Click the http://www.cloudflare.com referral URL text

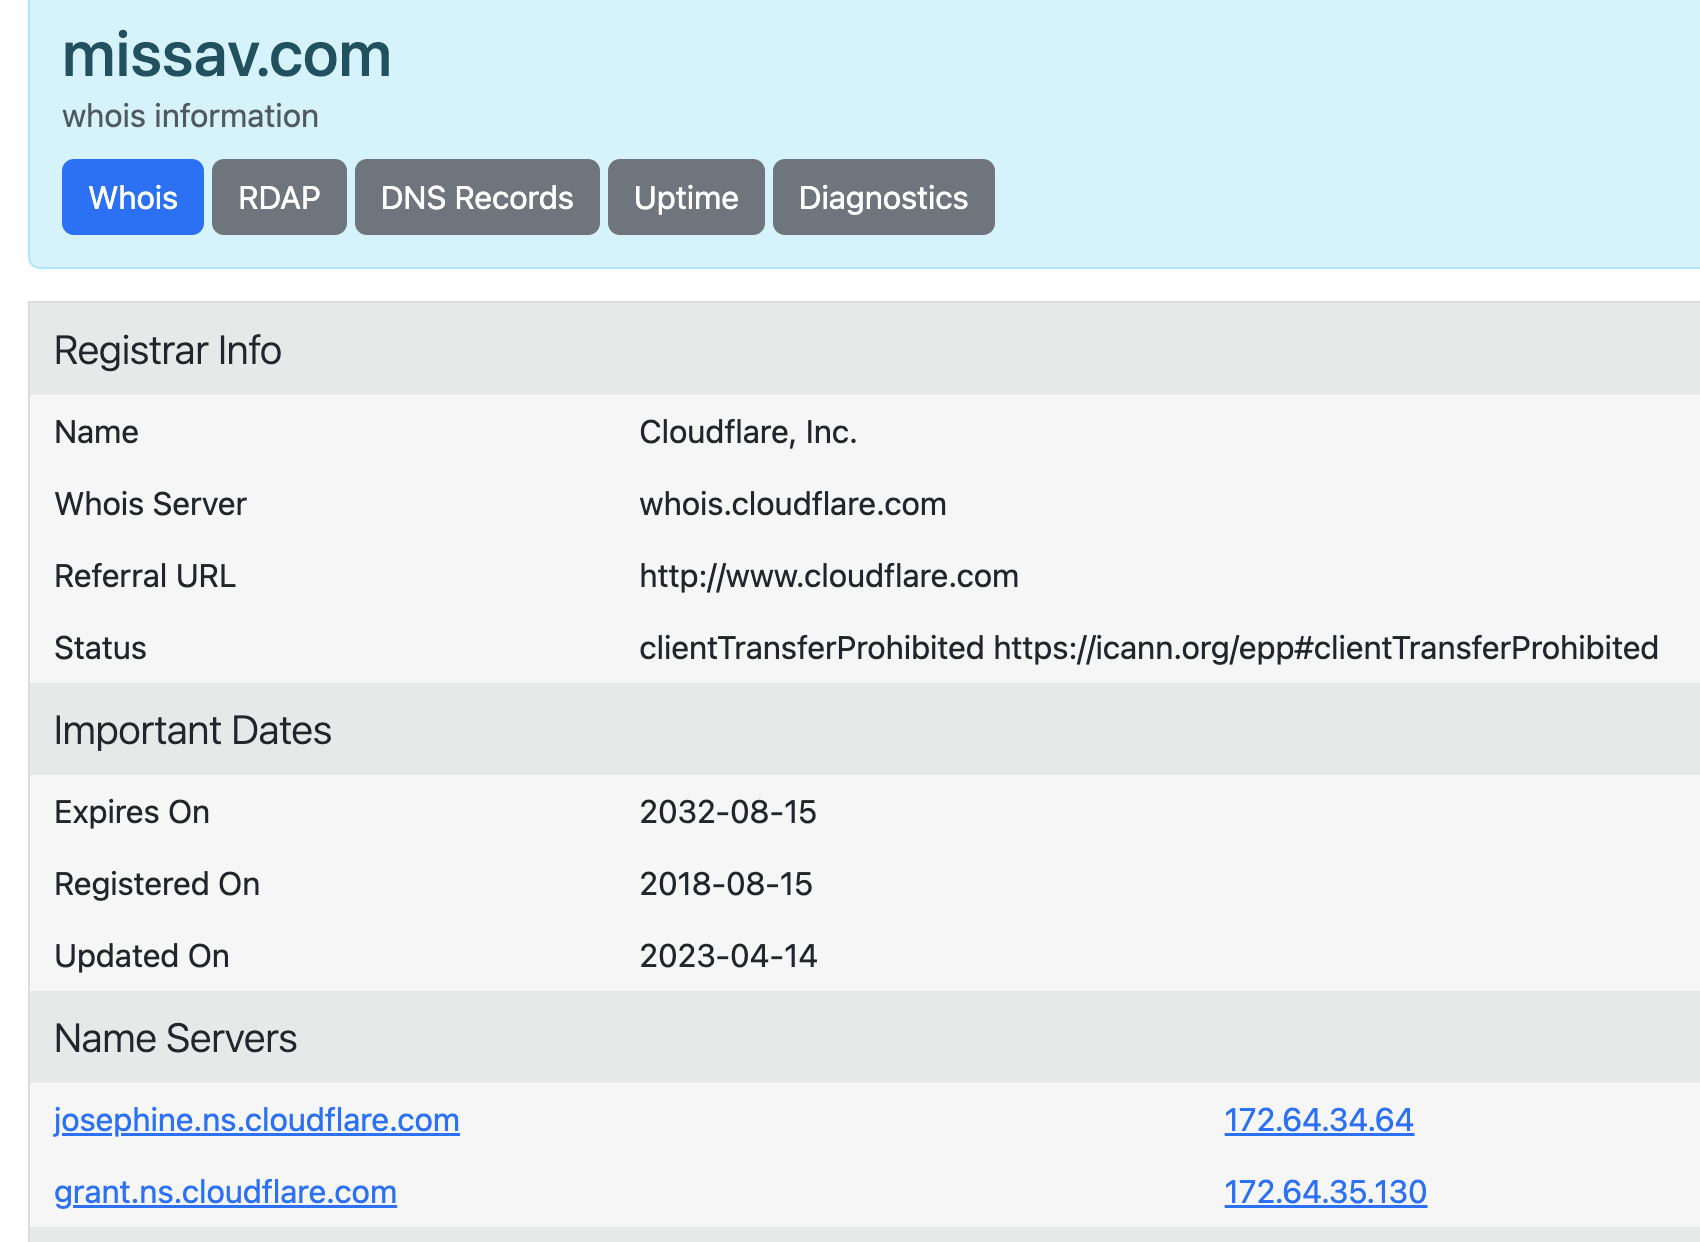click(x=828, y=576)
